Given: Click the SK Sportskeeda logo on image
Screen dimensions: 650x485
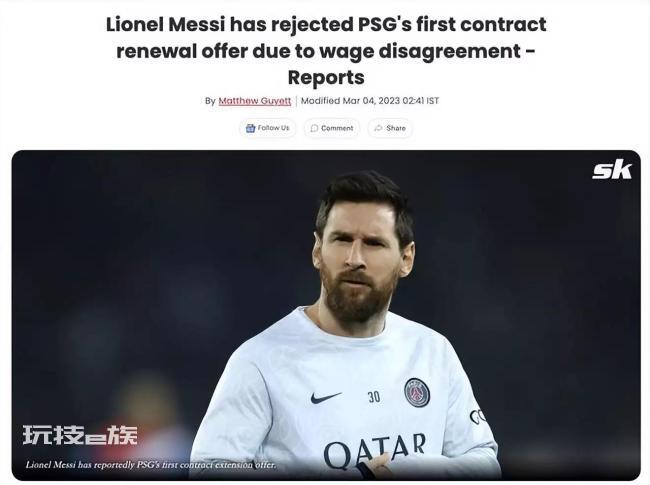Looking at the screenshot, I should 612,171.
